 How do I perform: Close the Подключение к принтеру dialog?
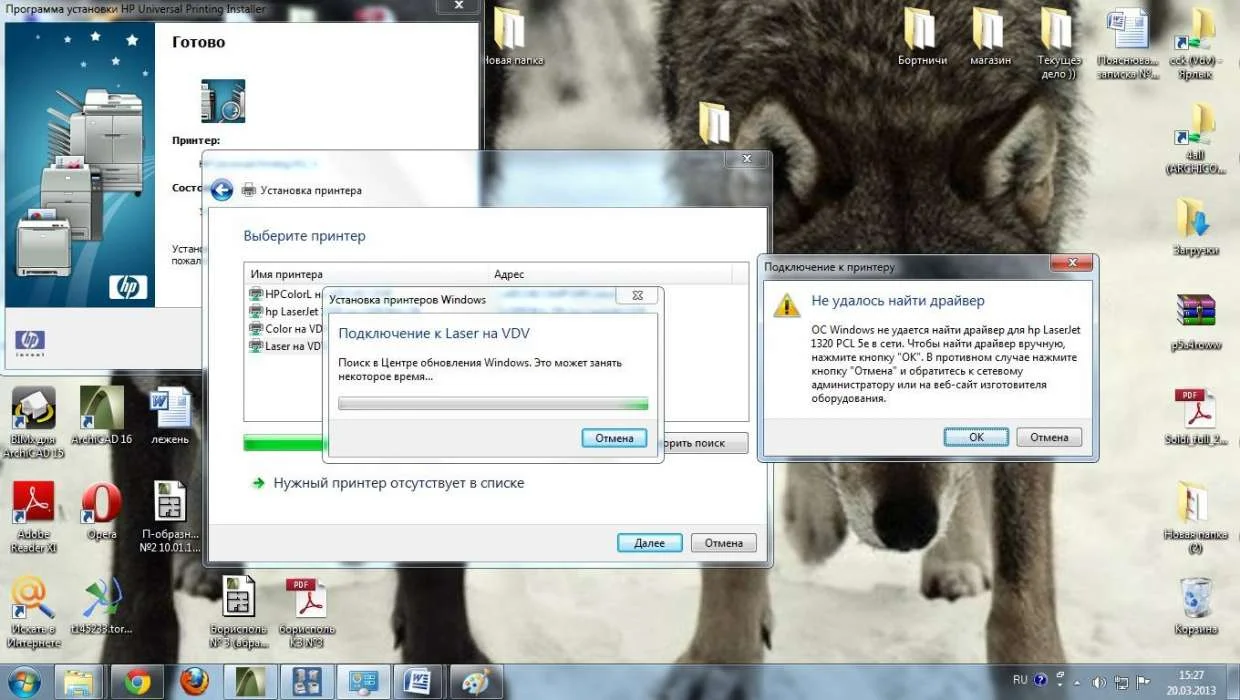[x=1070, y=263]
